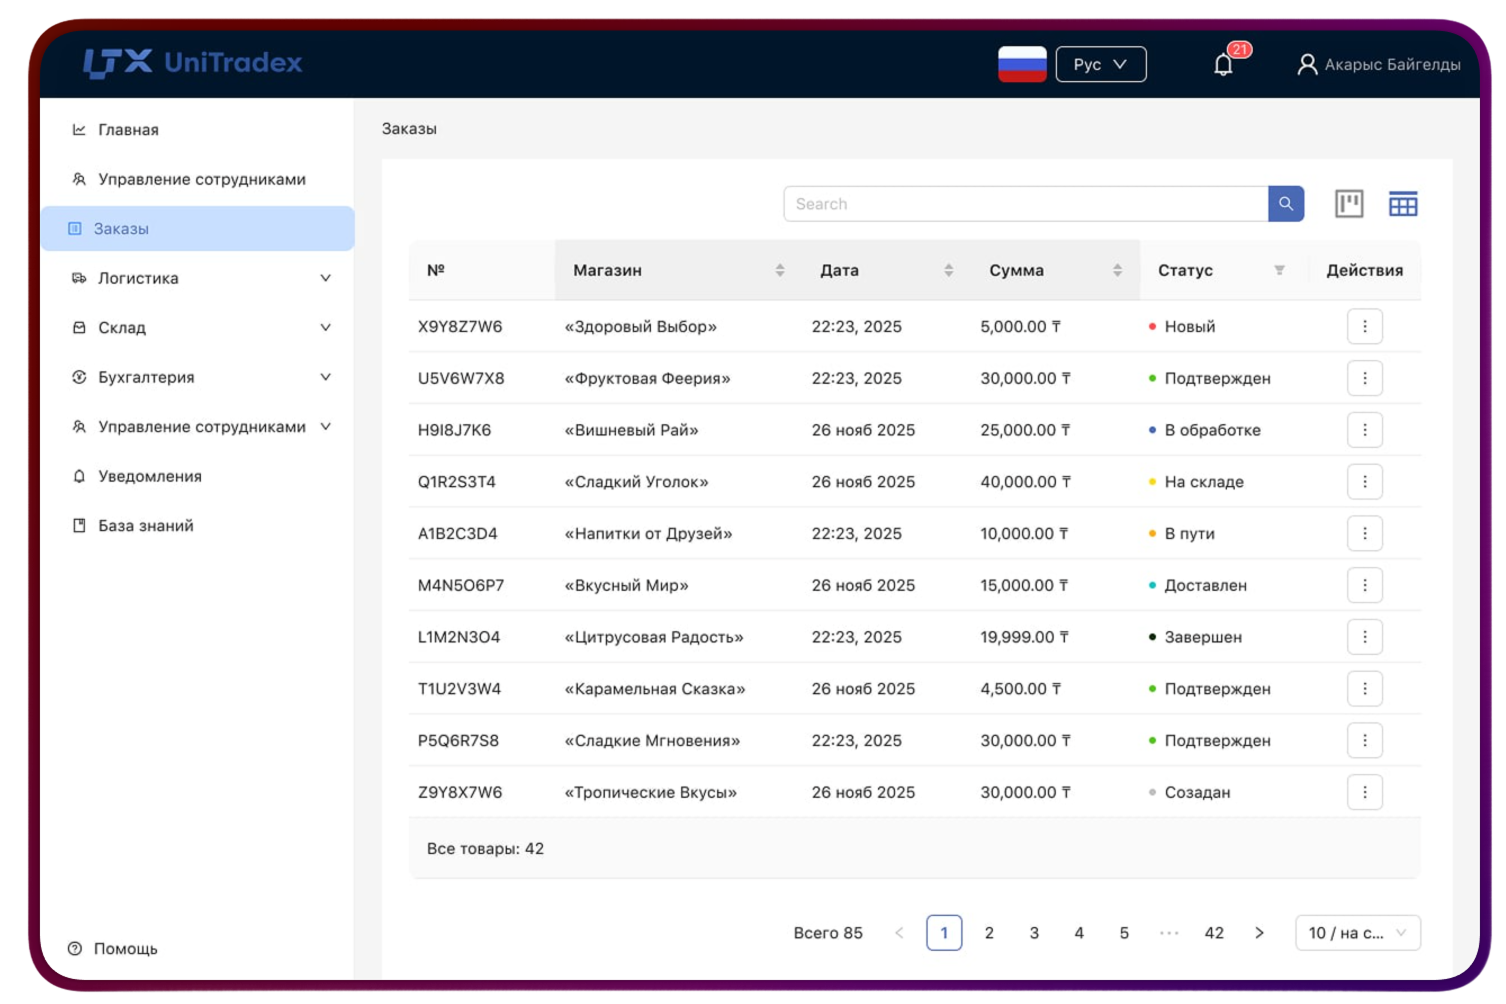Click the Russian flag icon
1506x1004 pixels.
coord(1022,65)
